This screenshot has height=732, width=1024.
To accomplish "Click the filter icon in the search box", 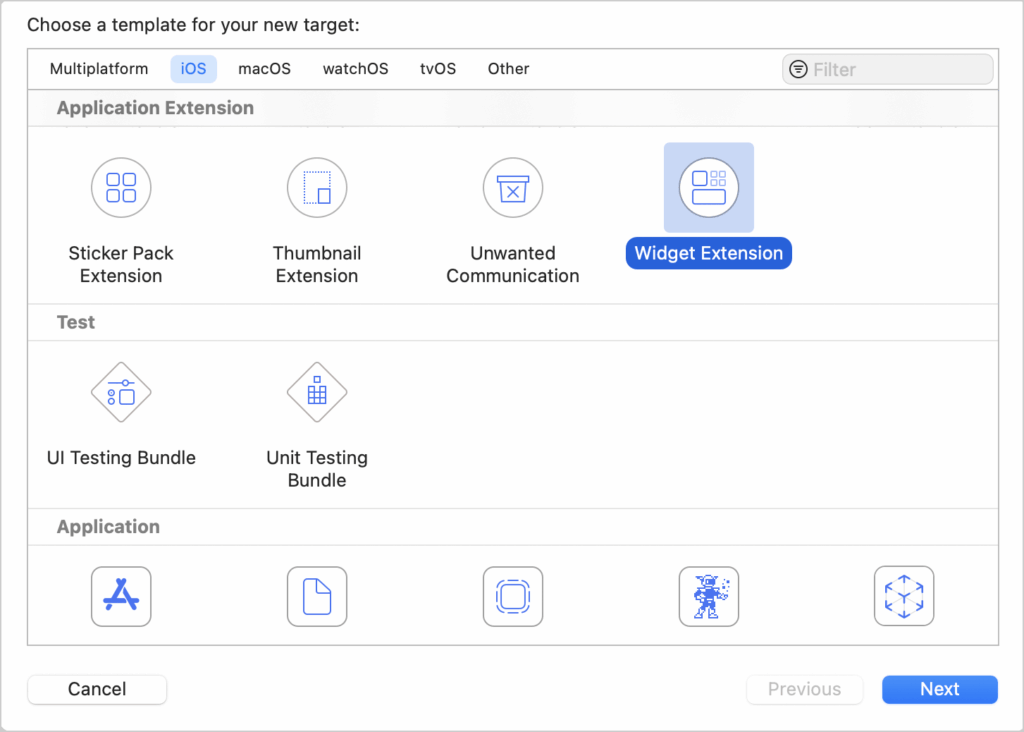I will 798,70.
